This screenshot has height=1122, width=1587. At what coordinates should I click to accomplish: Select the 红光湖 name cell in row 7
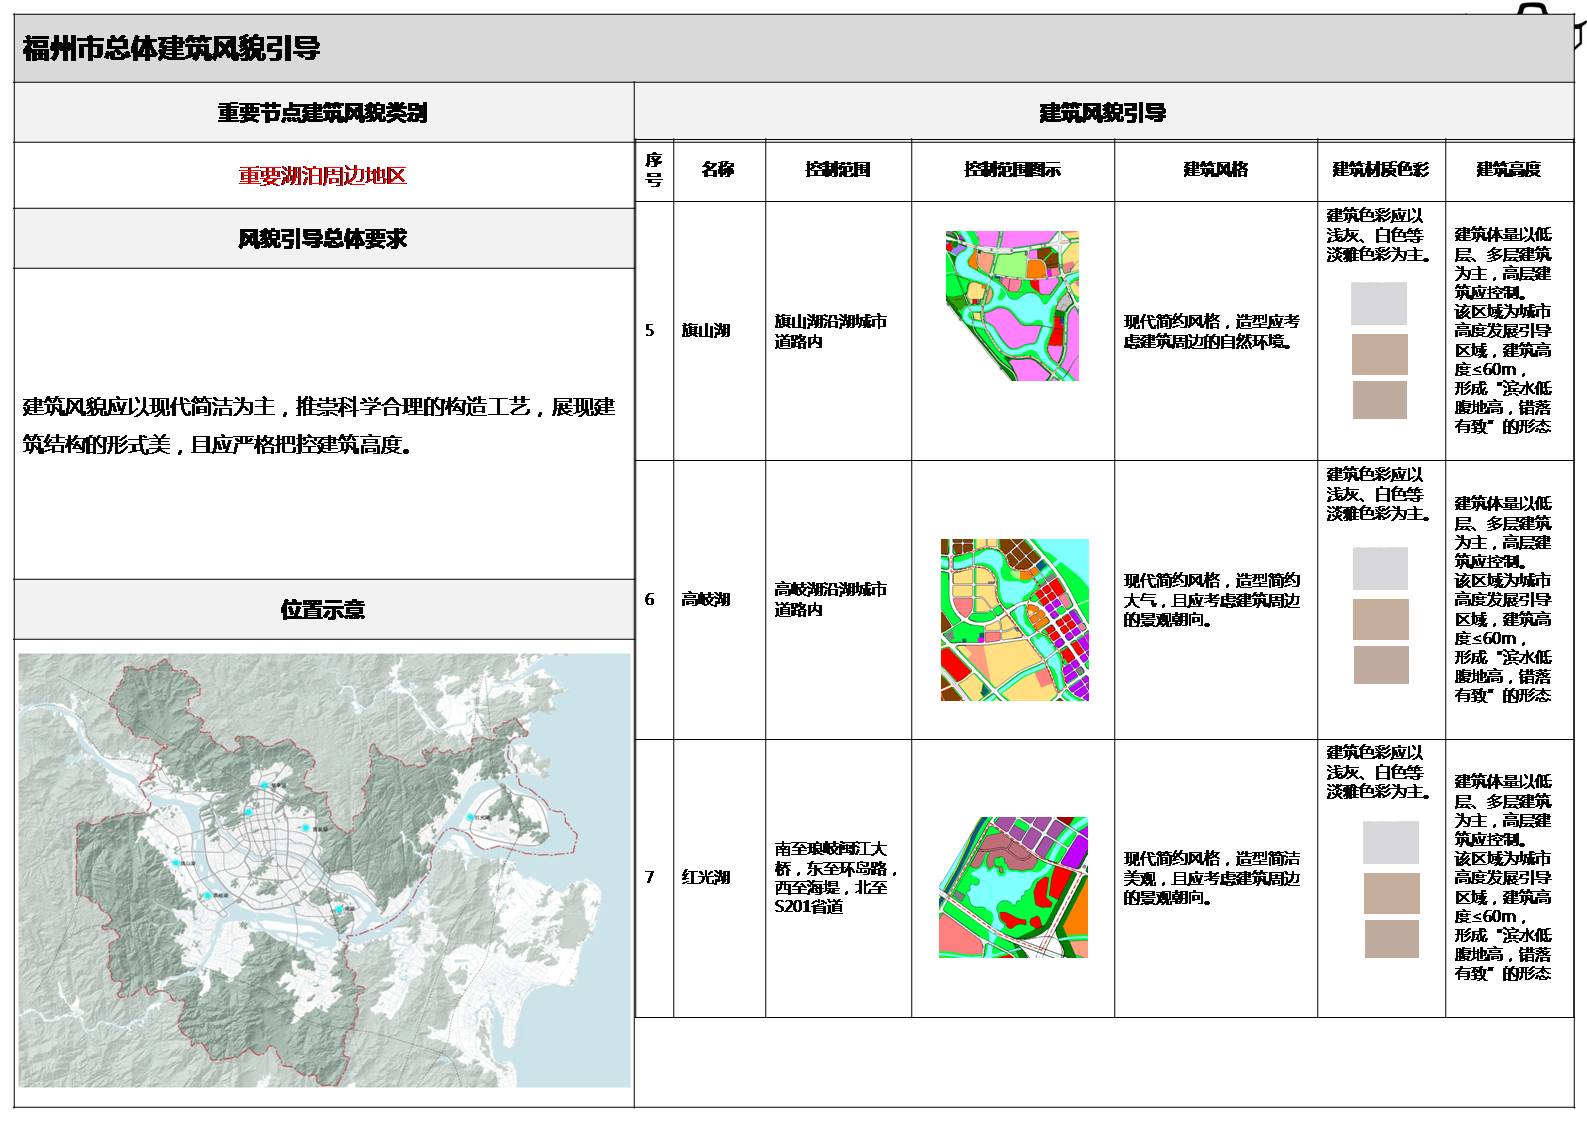pyautogui.click(x=706, y=877)
